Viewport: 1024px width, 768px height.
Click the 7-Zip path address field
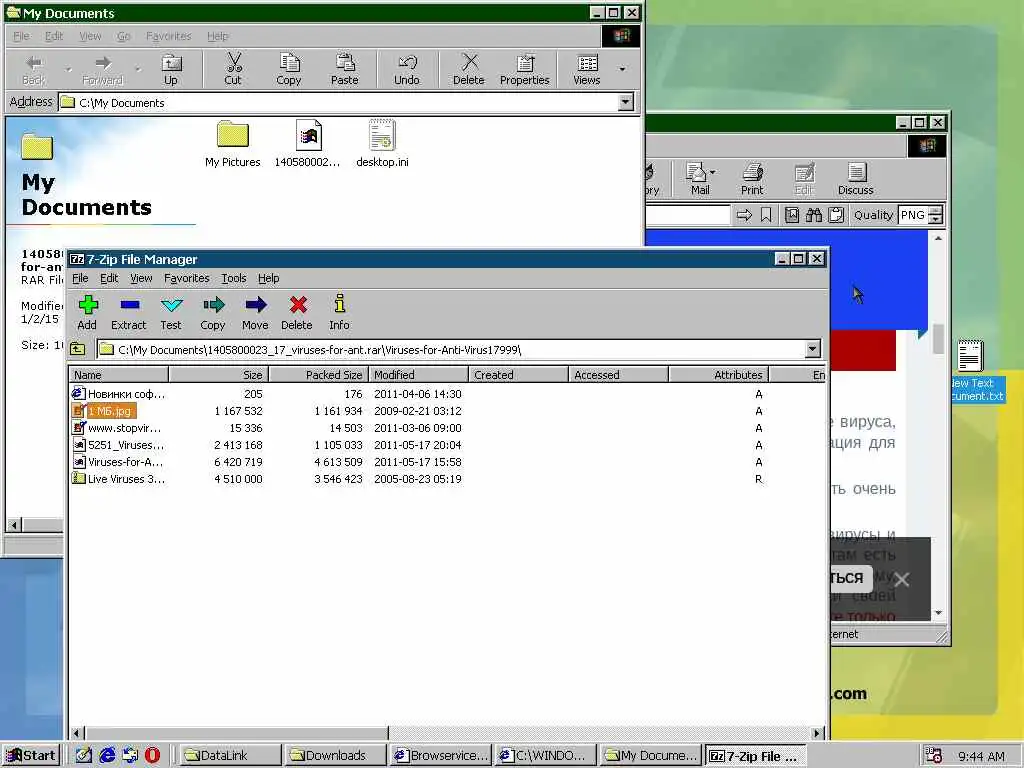click(451, 349)
